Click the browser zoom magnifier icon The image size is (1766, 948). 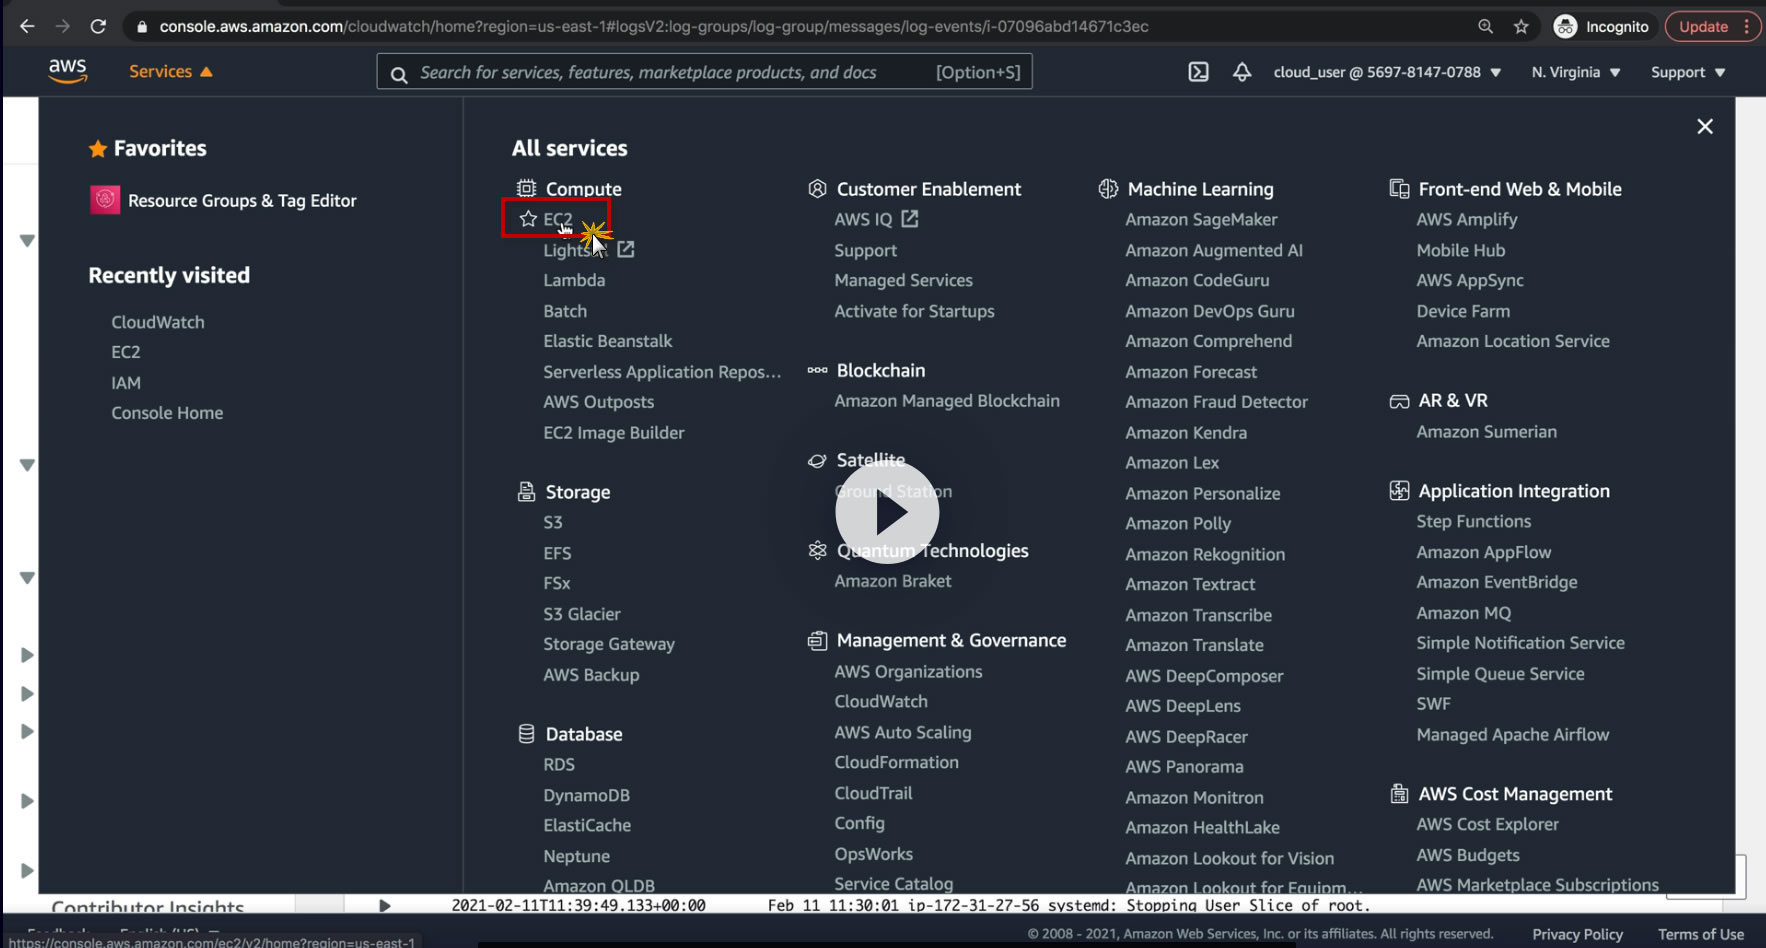[1485, 27]
